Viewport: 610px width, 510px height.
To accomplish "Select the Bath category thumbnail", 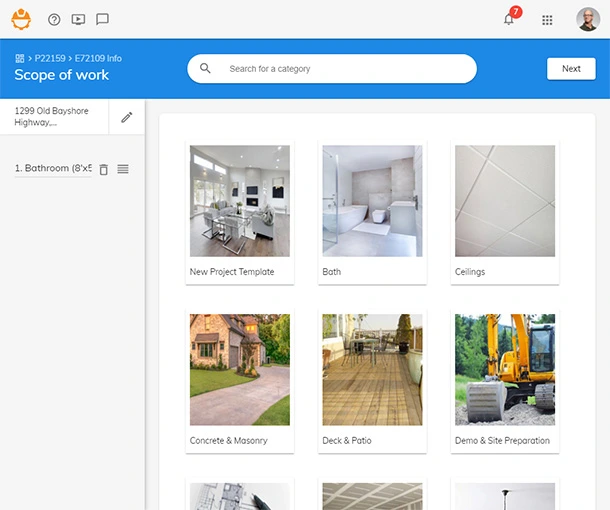I will pyautogui.click(x=372, y=212).
